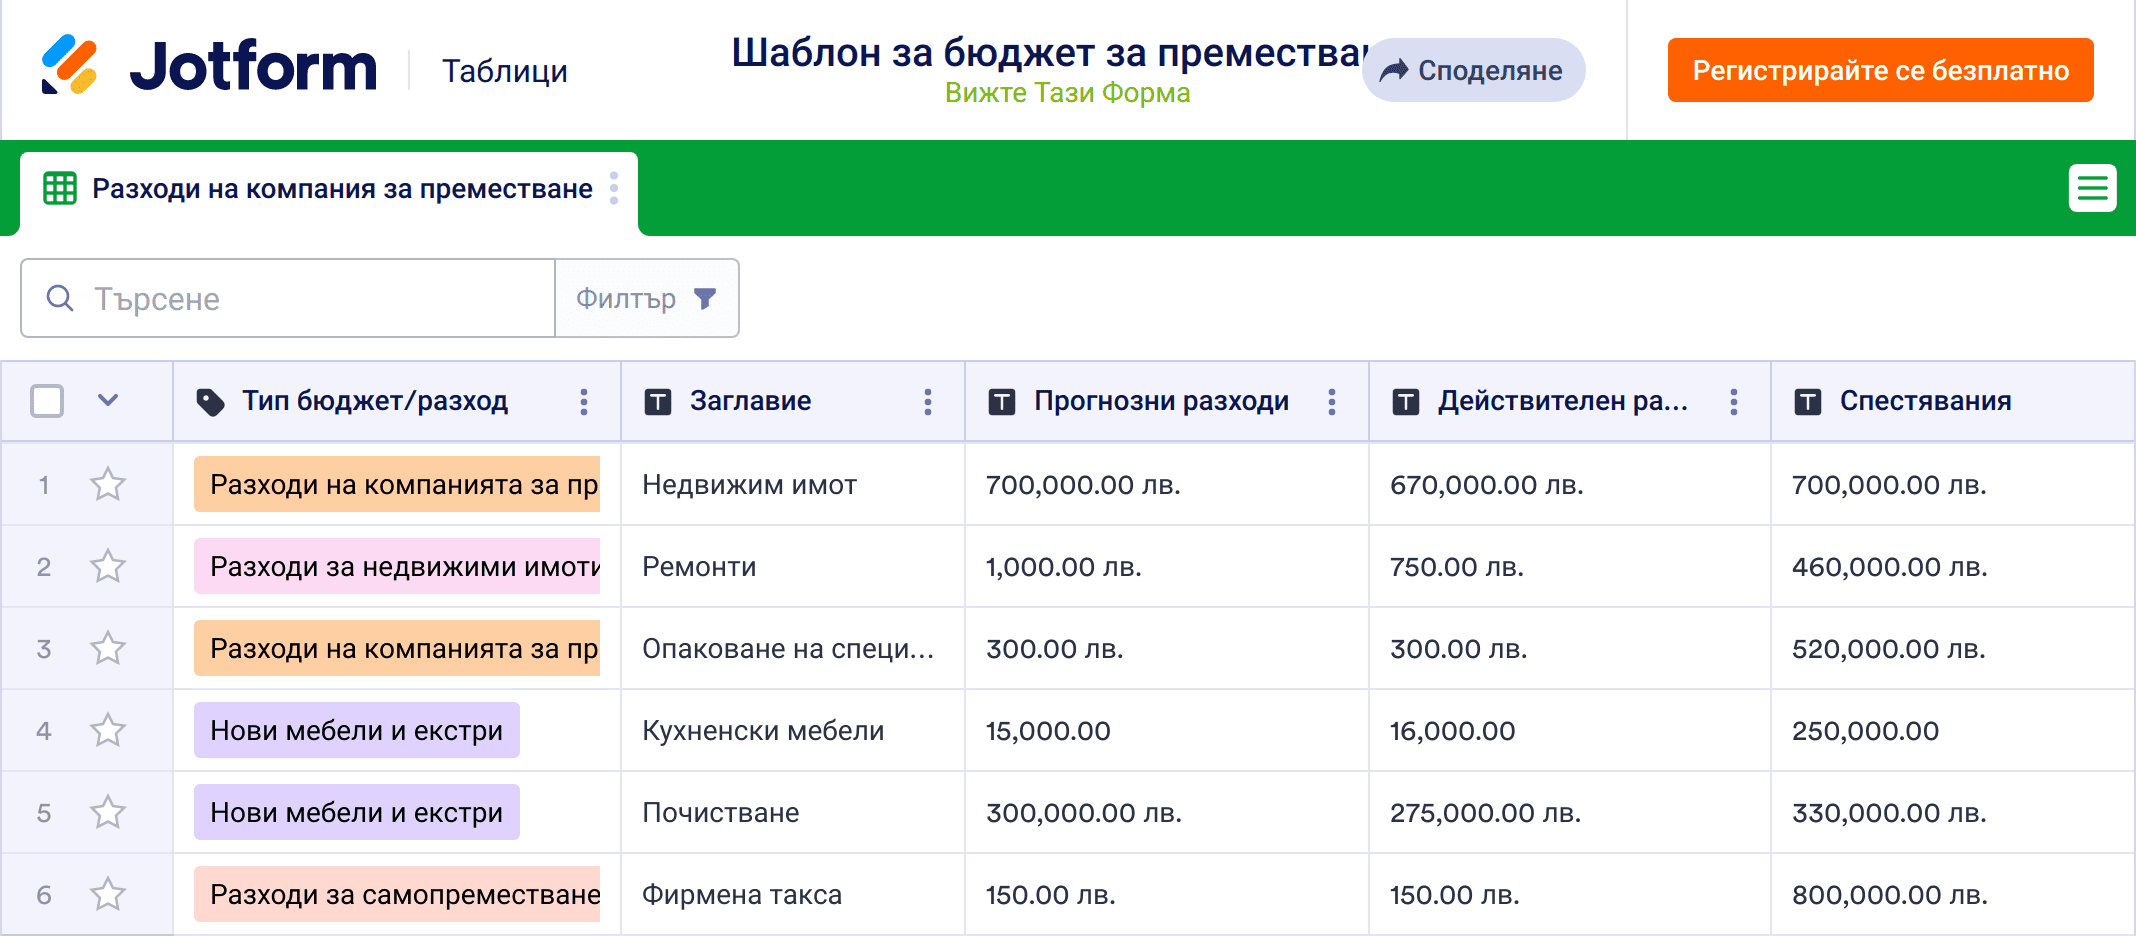Open options dots on Разходи tab

click(x=614, y=188)
